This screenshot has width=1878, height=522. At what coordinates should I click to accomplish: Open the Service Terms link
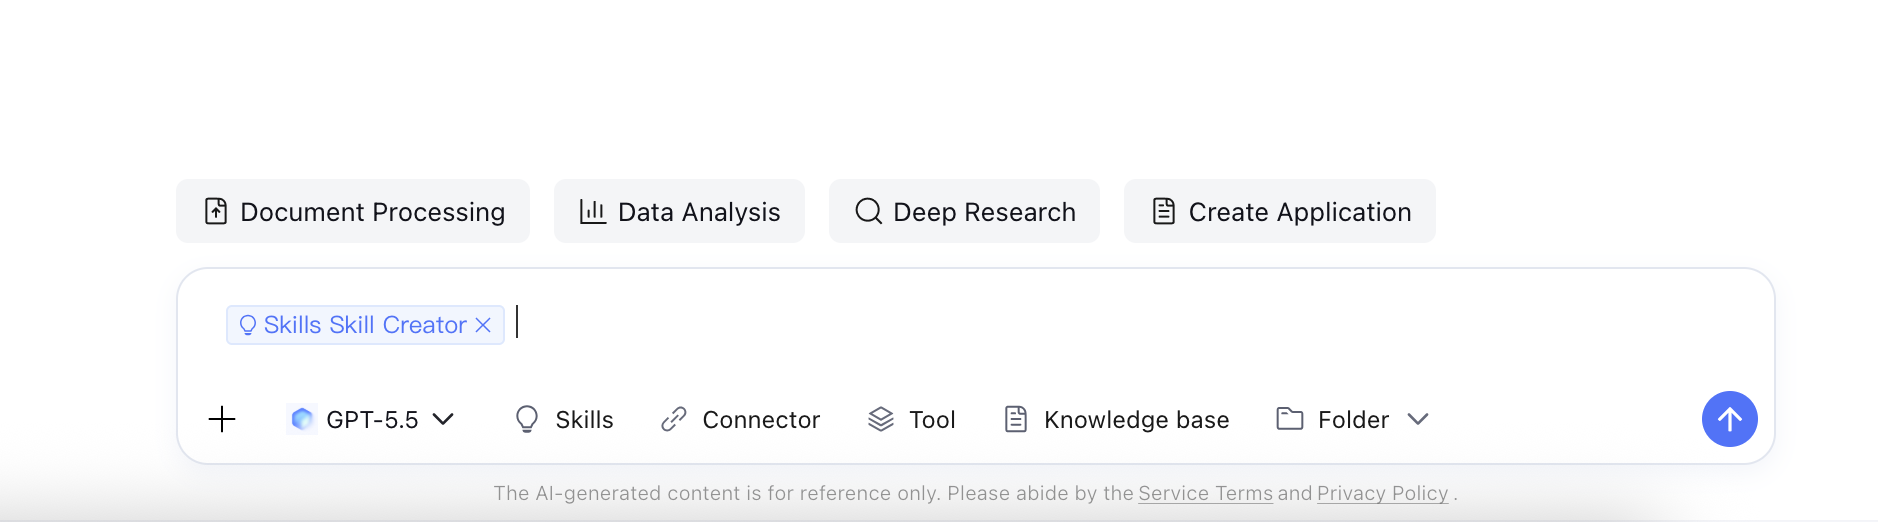point(1205,493)
